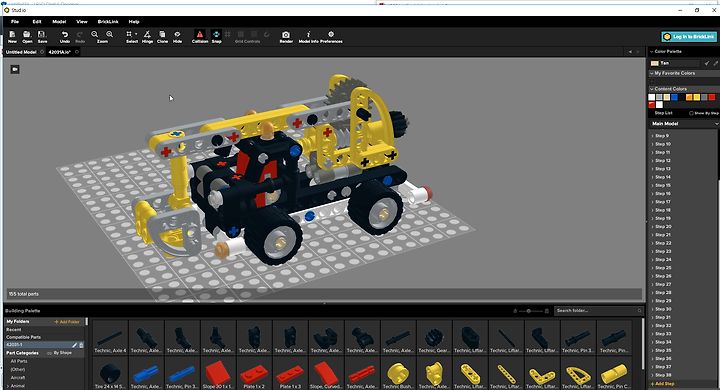Expand Step 38 in the step list
Screen dimensions: 720x390
[652, 375]
